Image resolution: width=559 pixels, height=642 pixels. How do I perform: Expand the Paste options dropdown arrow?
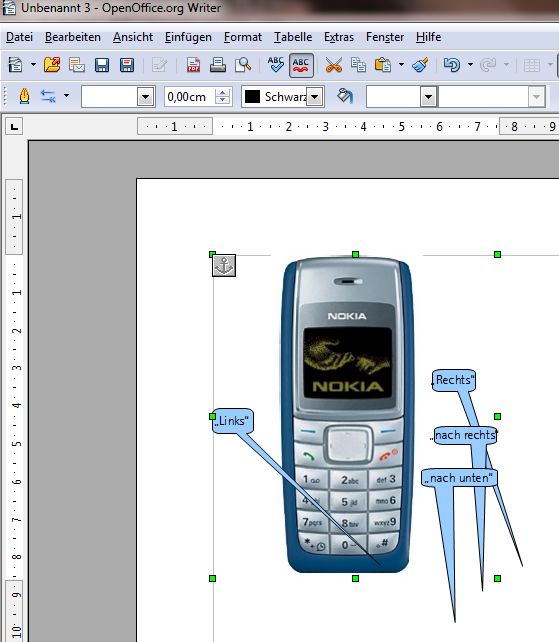click(x=401, y=65)
